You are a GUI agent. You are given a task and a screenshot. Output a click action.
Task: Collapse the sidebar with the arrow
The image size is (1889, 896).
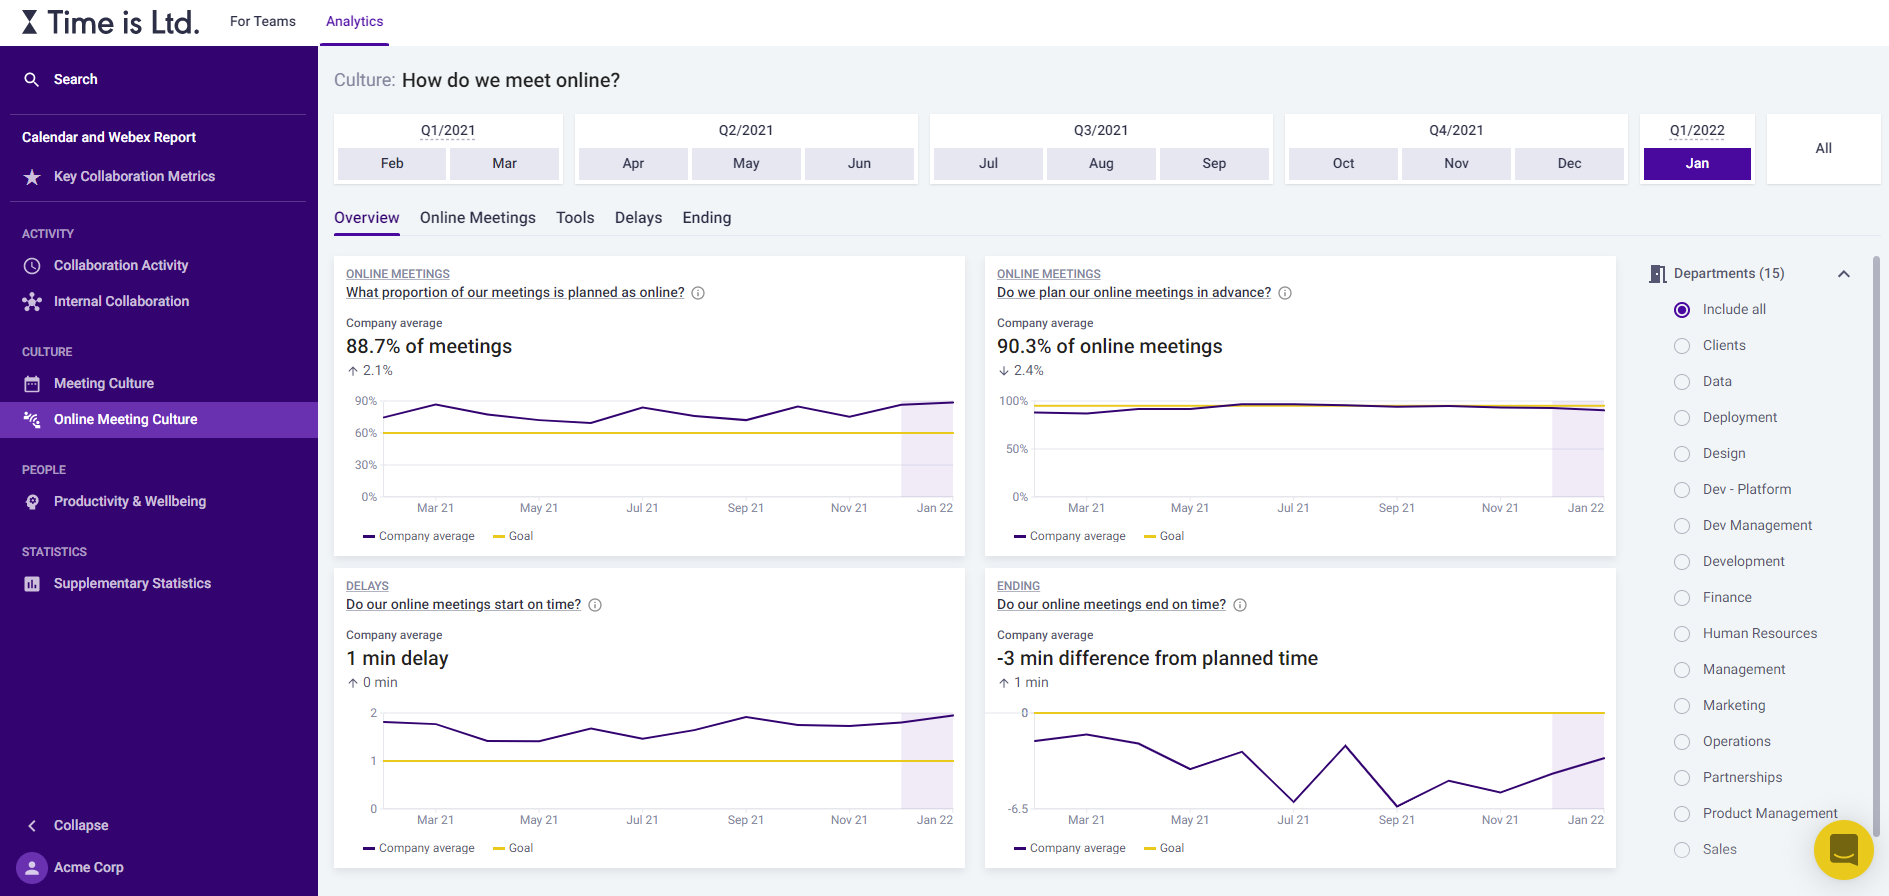[x=32, y=826]
